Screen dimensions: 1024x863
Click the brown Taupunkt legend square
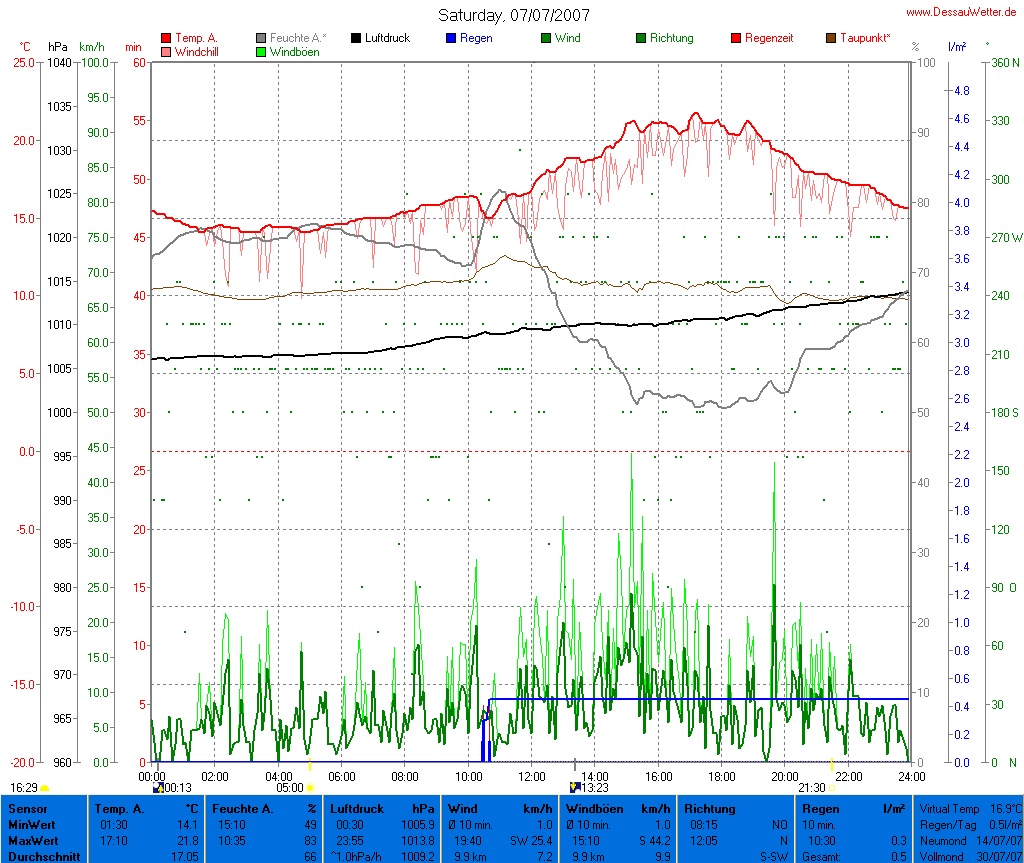click(x=831, y=38)
